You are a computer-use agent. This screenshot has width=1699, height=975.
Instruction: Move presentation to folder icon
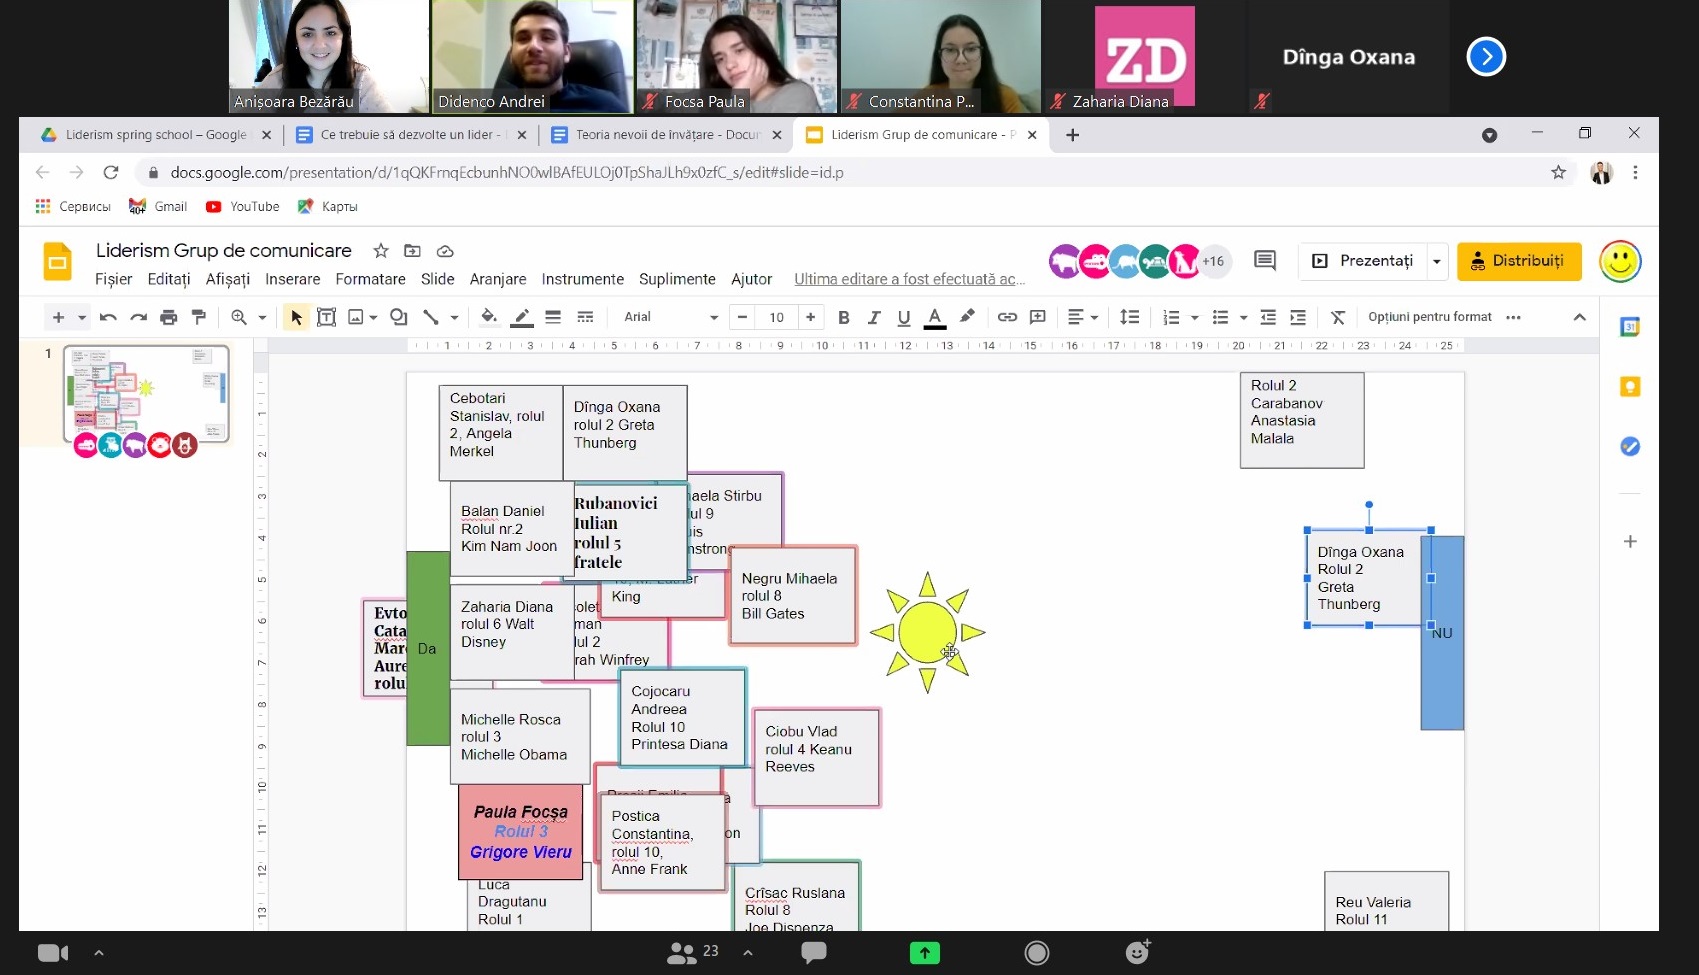tap(412, 251)
